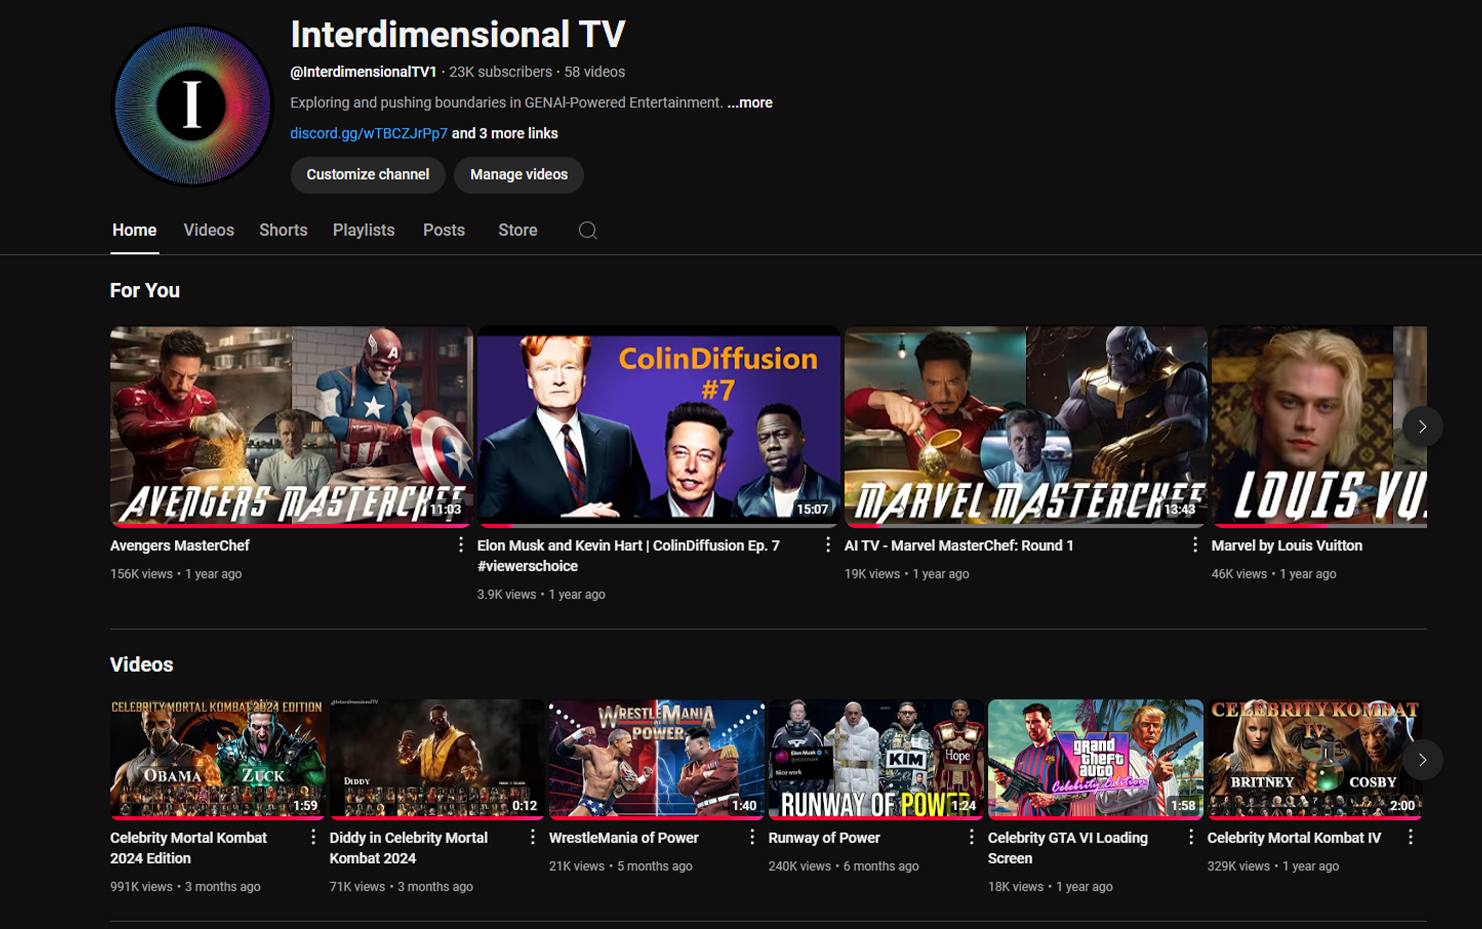Open options menu for Avengers MasterChef video

(460, 545)
